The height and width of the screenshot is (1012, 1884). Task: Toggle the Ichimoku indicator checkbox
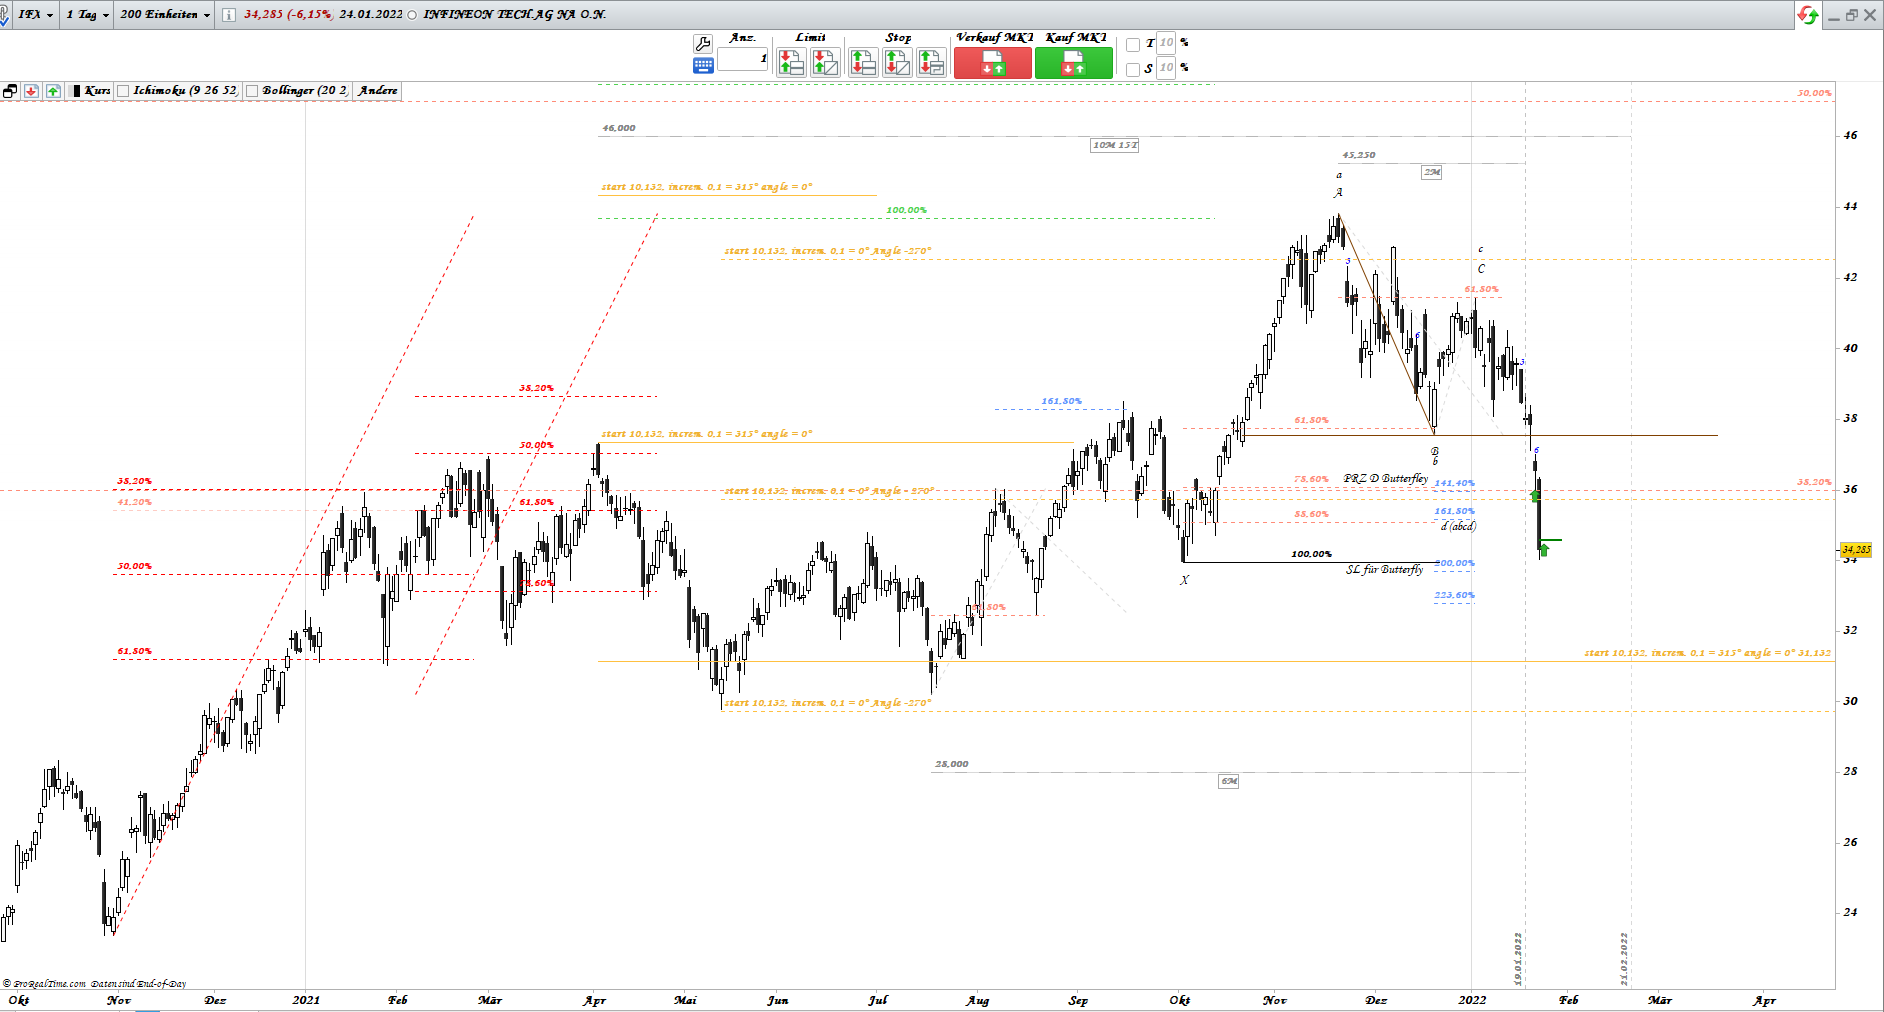pyautogui.click(x=123, y=91)
